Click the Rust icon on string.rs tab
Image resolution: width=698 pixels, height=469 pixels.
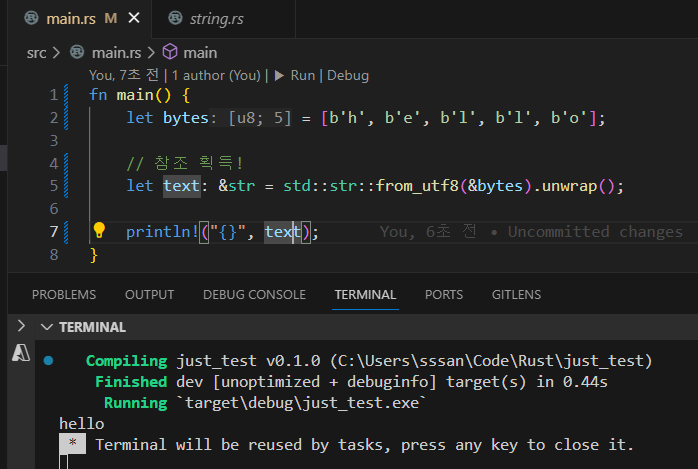coord(174,18)
